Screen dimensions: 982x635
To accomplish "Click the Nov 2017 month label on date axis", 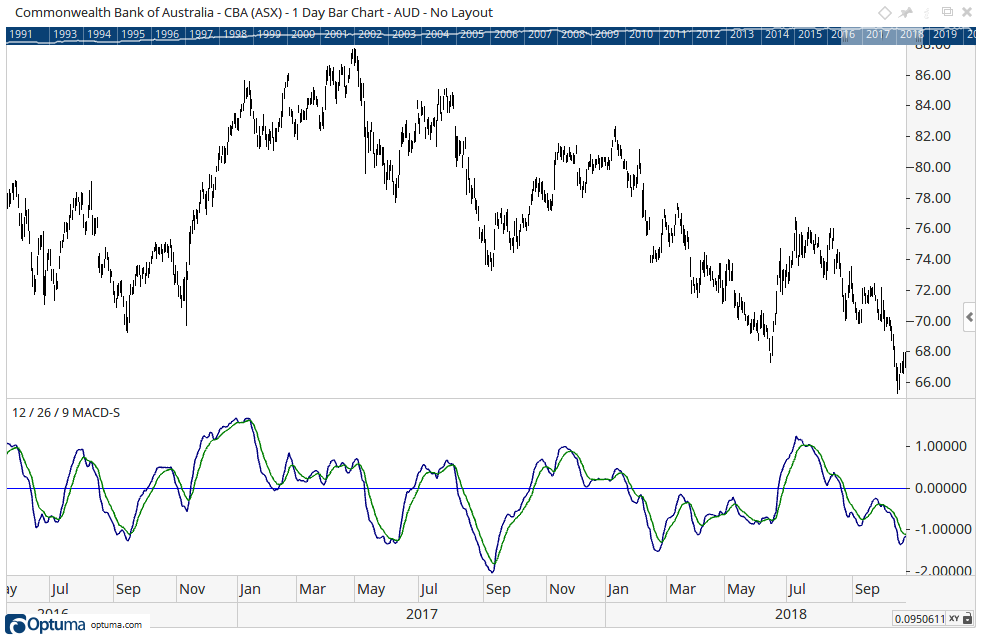I will click(562, 589).
